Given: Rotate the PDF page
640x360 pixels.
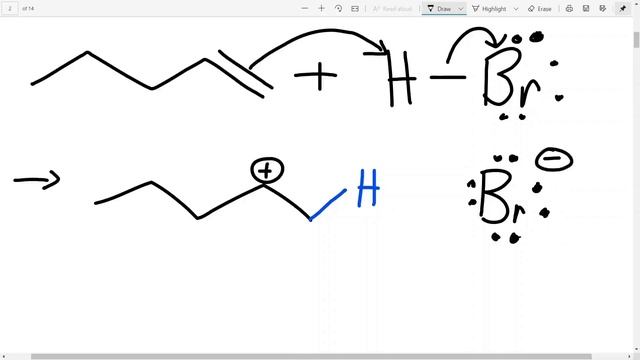Looking at the screenshot, I should coord(338,9).
